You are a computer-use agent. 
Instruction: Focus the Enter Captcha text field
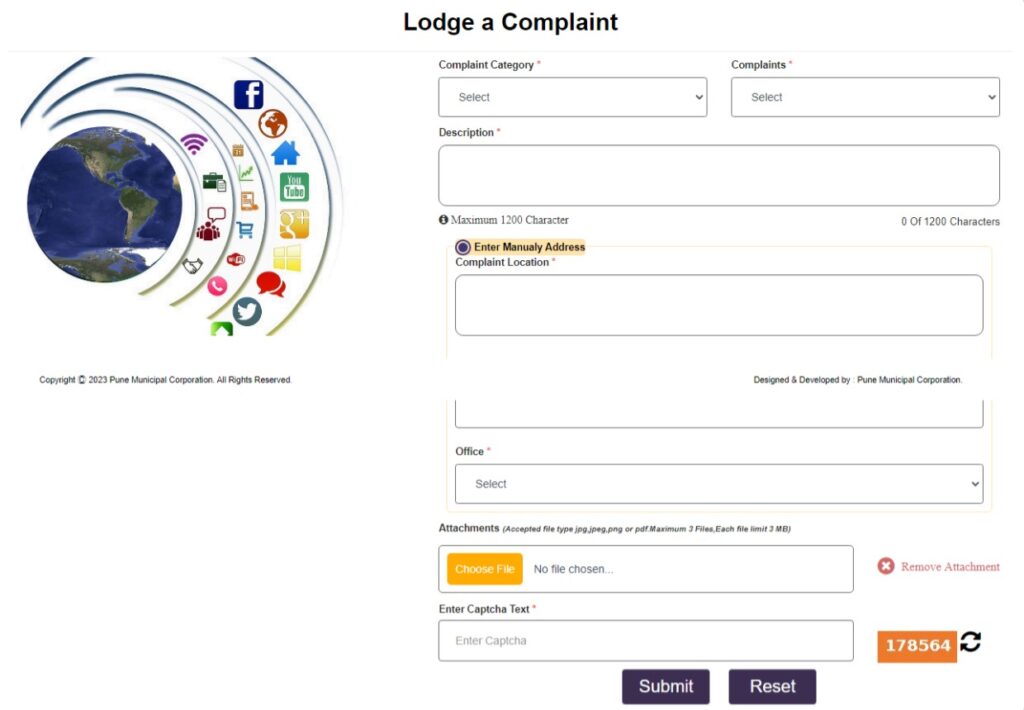click(645, 641)
